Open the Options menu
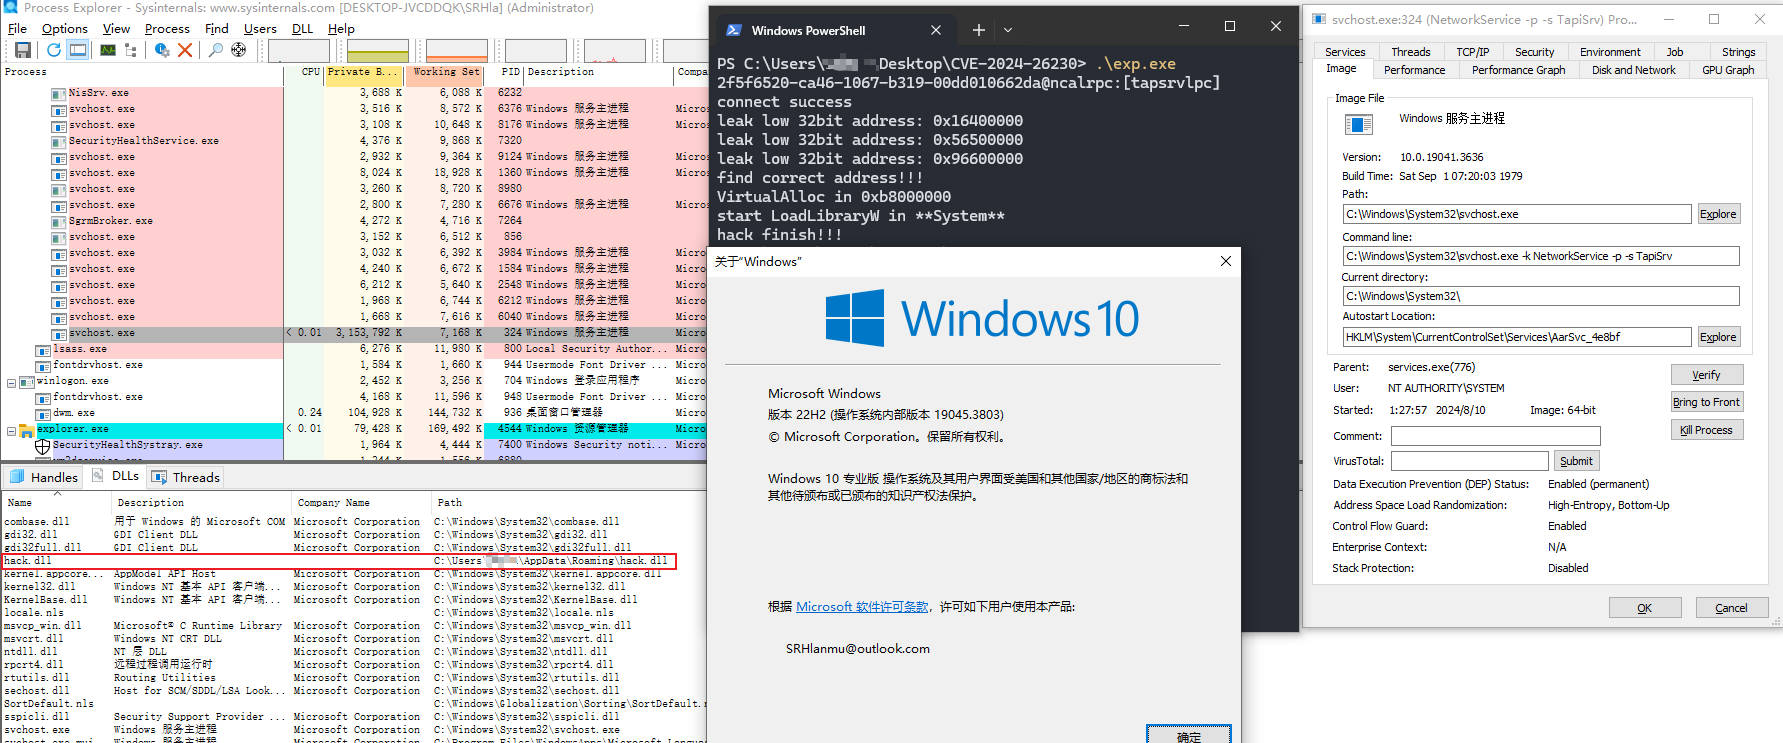This screenshot has width=1783, height=743. point(65,29)
